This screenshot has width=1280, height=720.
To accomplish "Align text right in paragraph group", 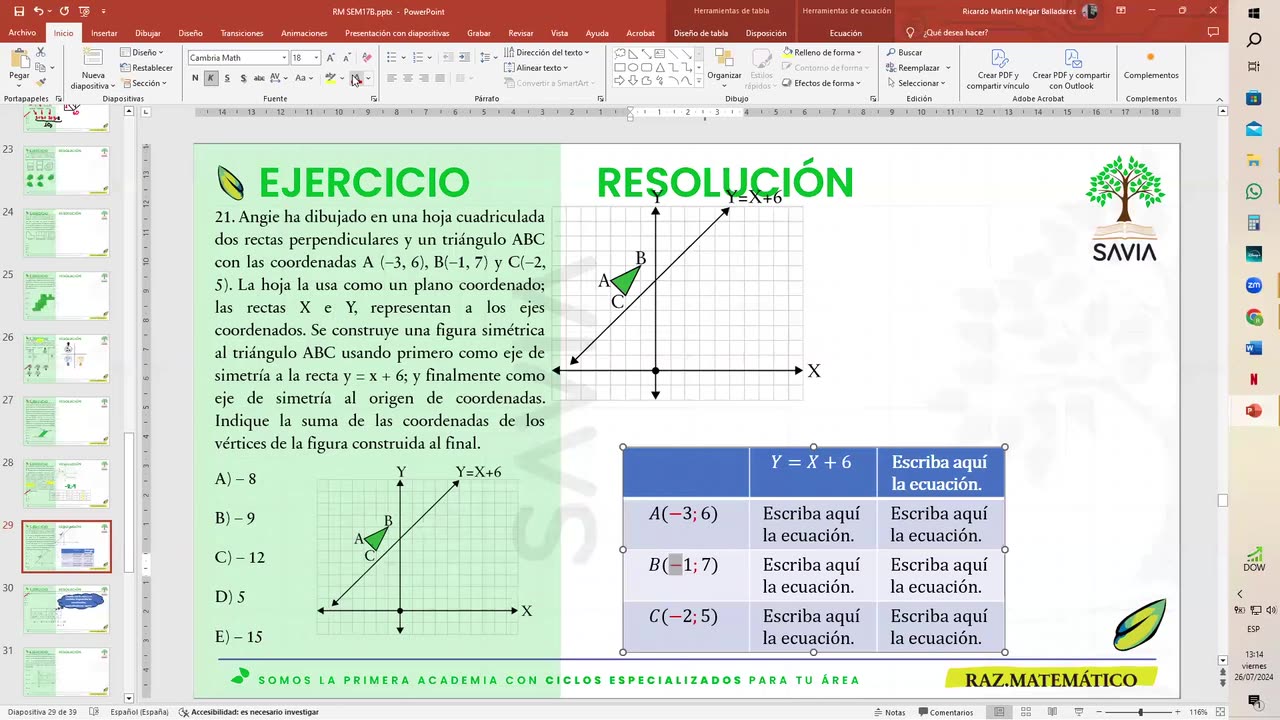I will coord(424,78).
